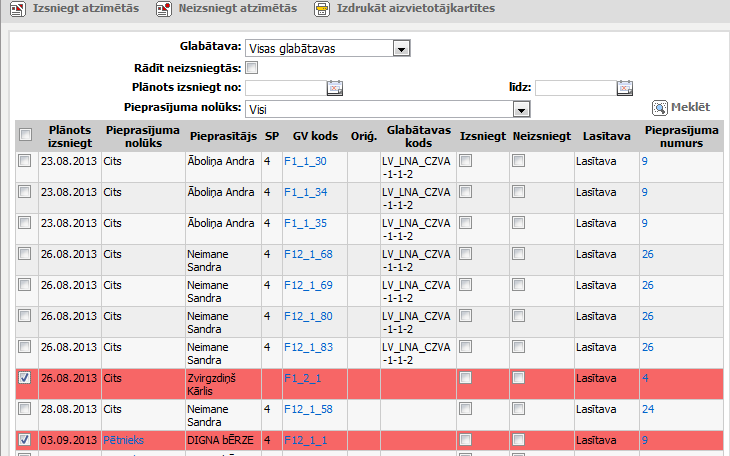Uncheck the row checkbox for Zvirgzdiņš Kārlis

(25, 379)
